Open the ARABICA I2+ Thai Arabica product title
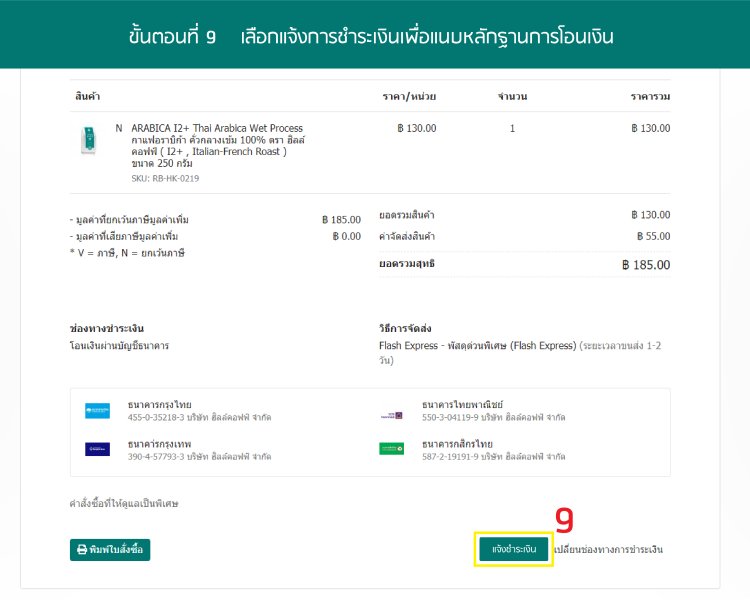The height and width of the screenshot is (600, 750). coord(216,128)
